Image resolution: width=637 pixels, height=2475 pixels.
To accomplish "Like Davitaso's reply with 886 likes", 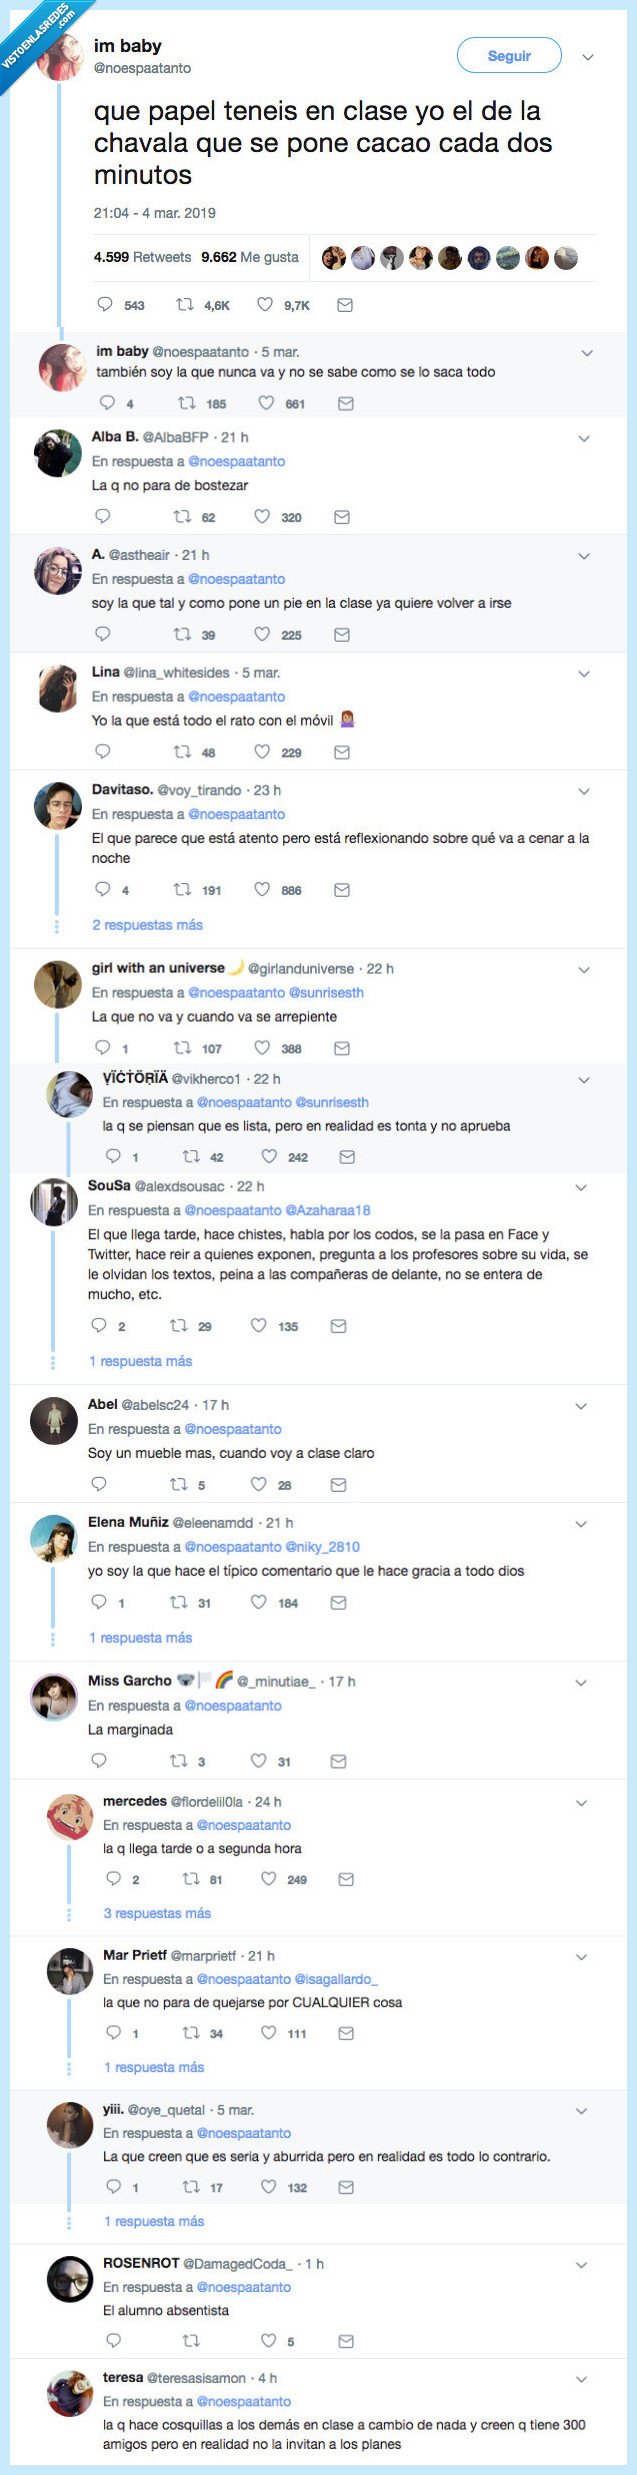I will (262, 889).
